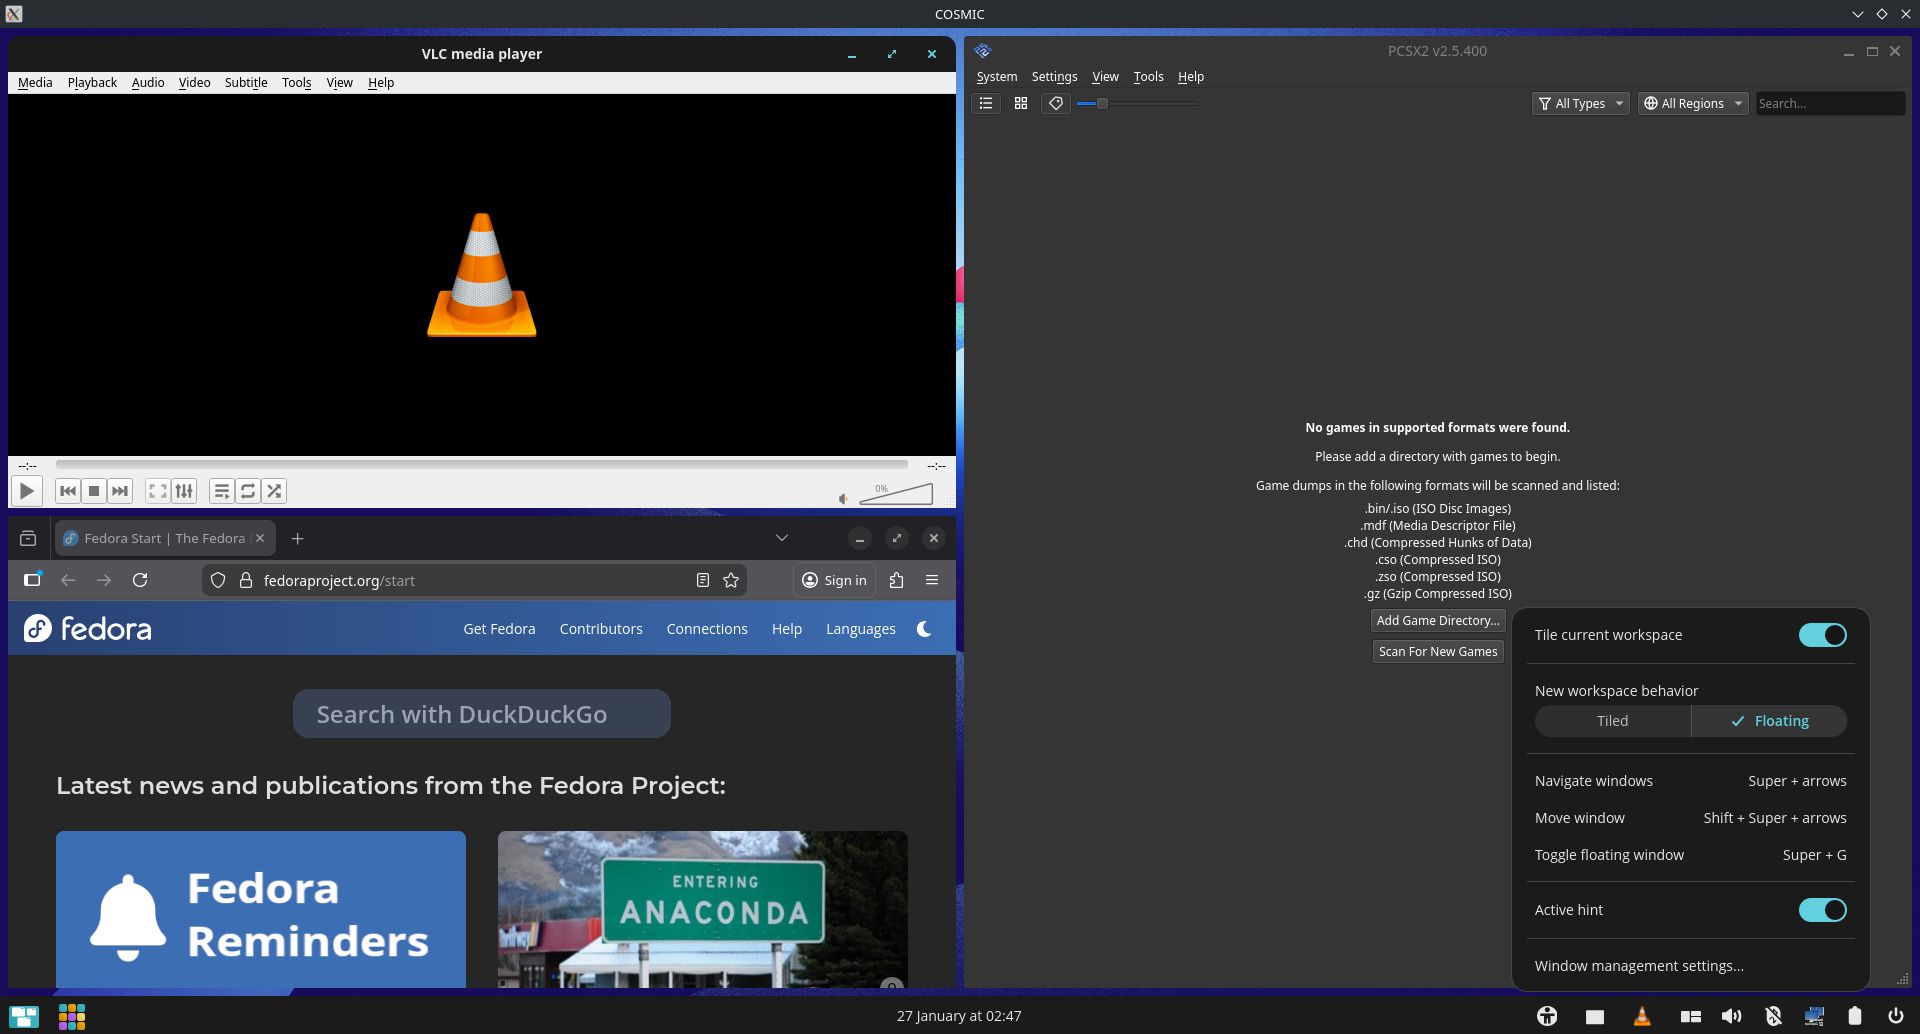Image resolution: width=1920 pixels, height=1034 pixels.
Task: Open the COSMIC applications launcher grid
Action: pyautogui.click(x=72, y=1017)
